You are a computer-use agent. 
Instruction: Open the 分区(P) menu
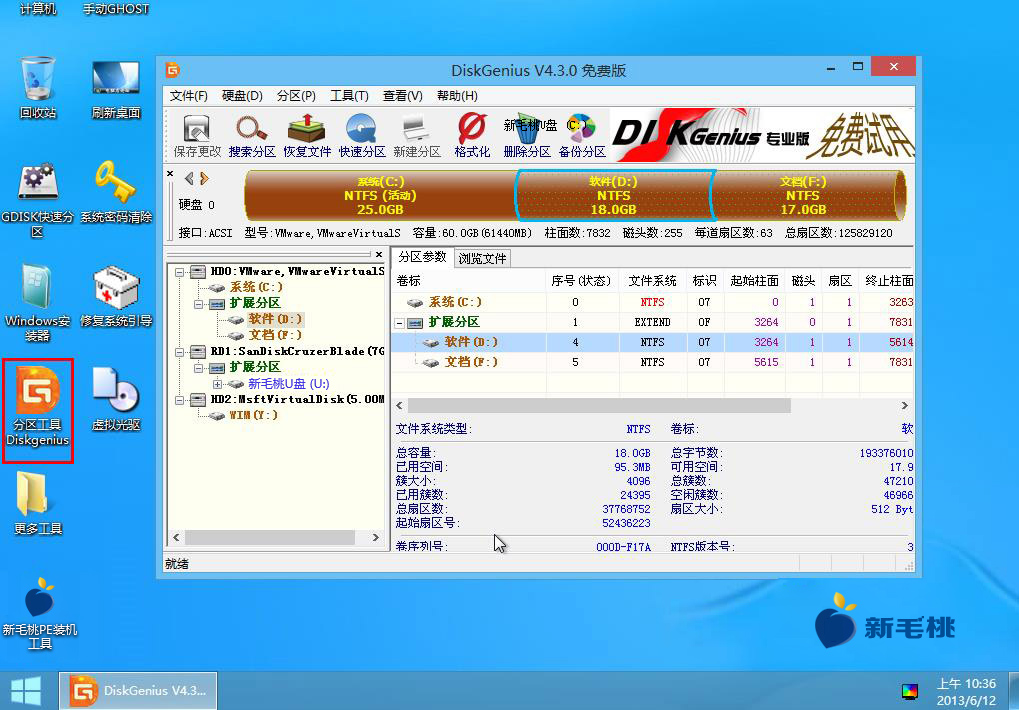point(296,95)
